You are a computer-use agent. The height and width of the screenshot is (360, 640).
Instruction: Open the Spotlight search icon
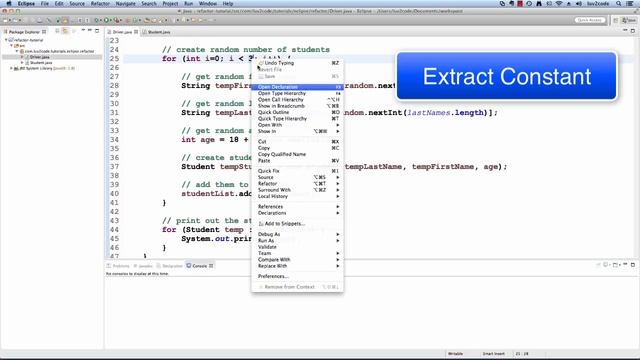point(619,4)
